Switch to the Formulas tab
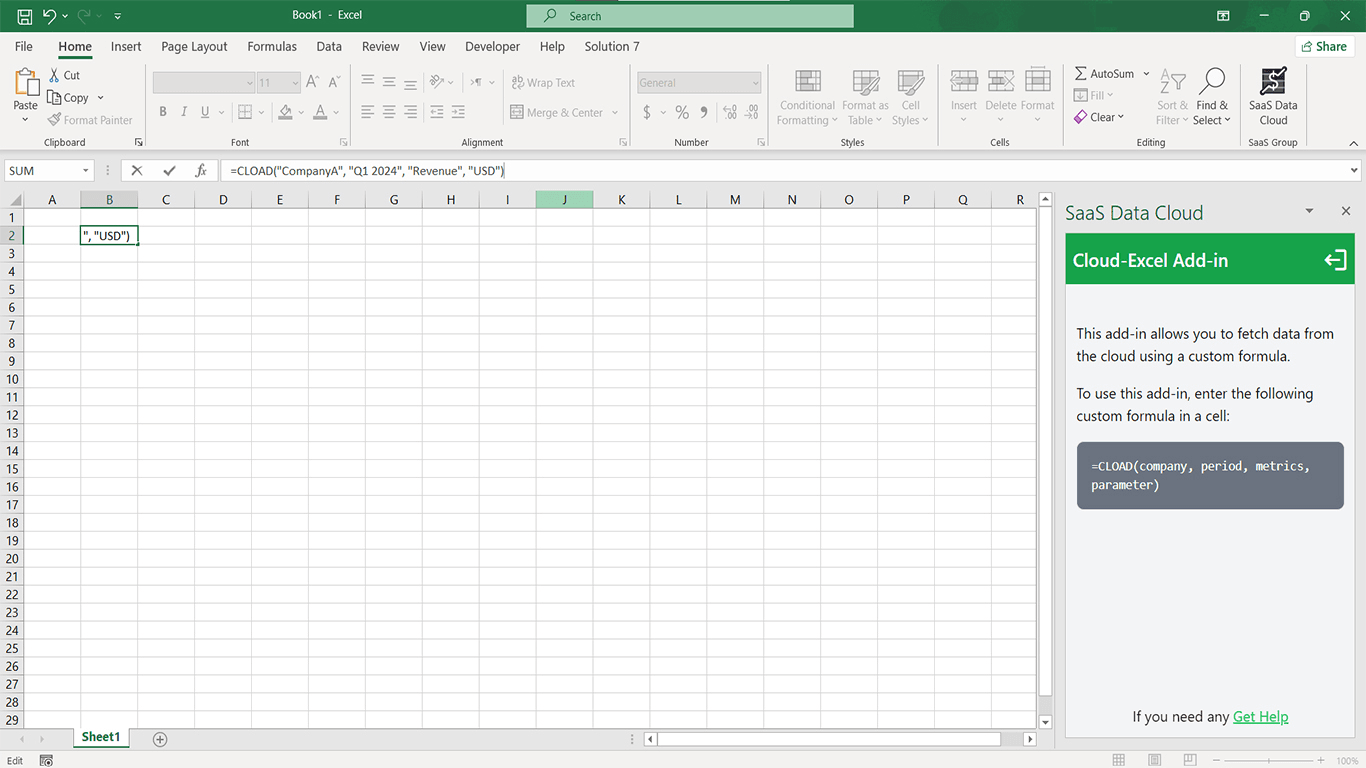The image size is (1366, 768). (x=272, y=46)
